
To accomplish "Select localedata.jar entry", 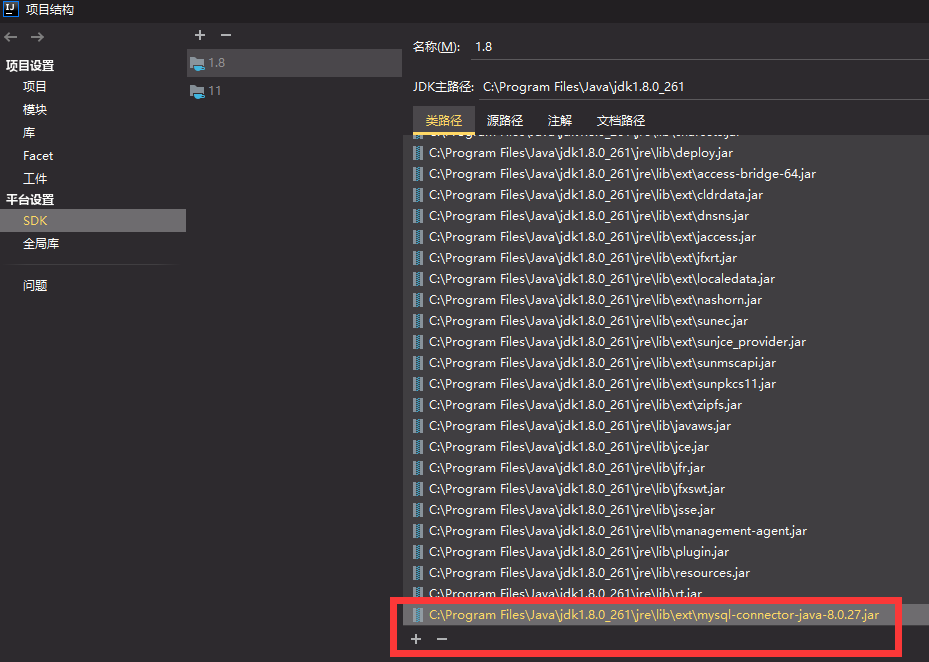I will coord(666,279).
